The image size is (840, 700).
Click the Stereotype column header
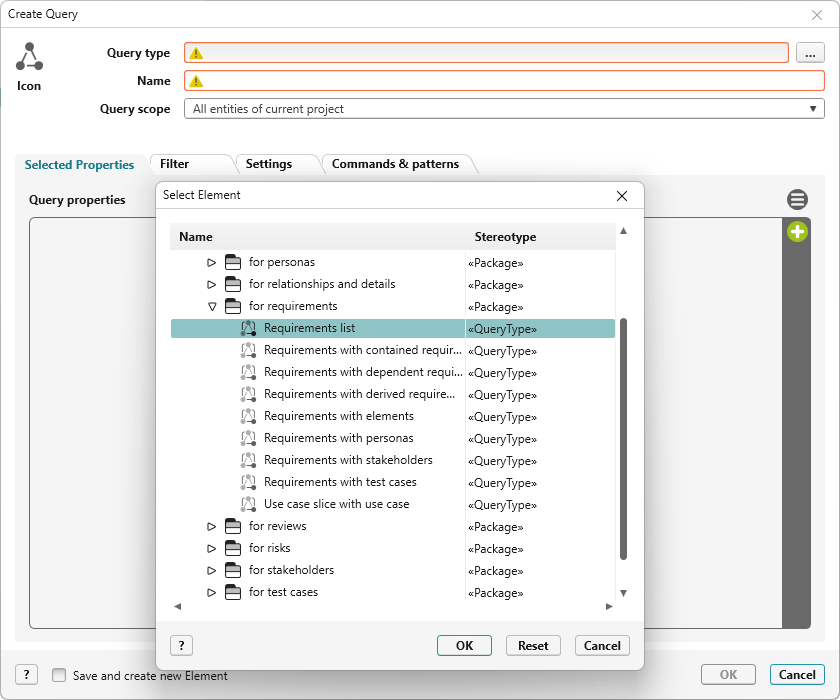(541, 237)
